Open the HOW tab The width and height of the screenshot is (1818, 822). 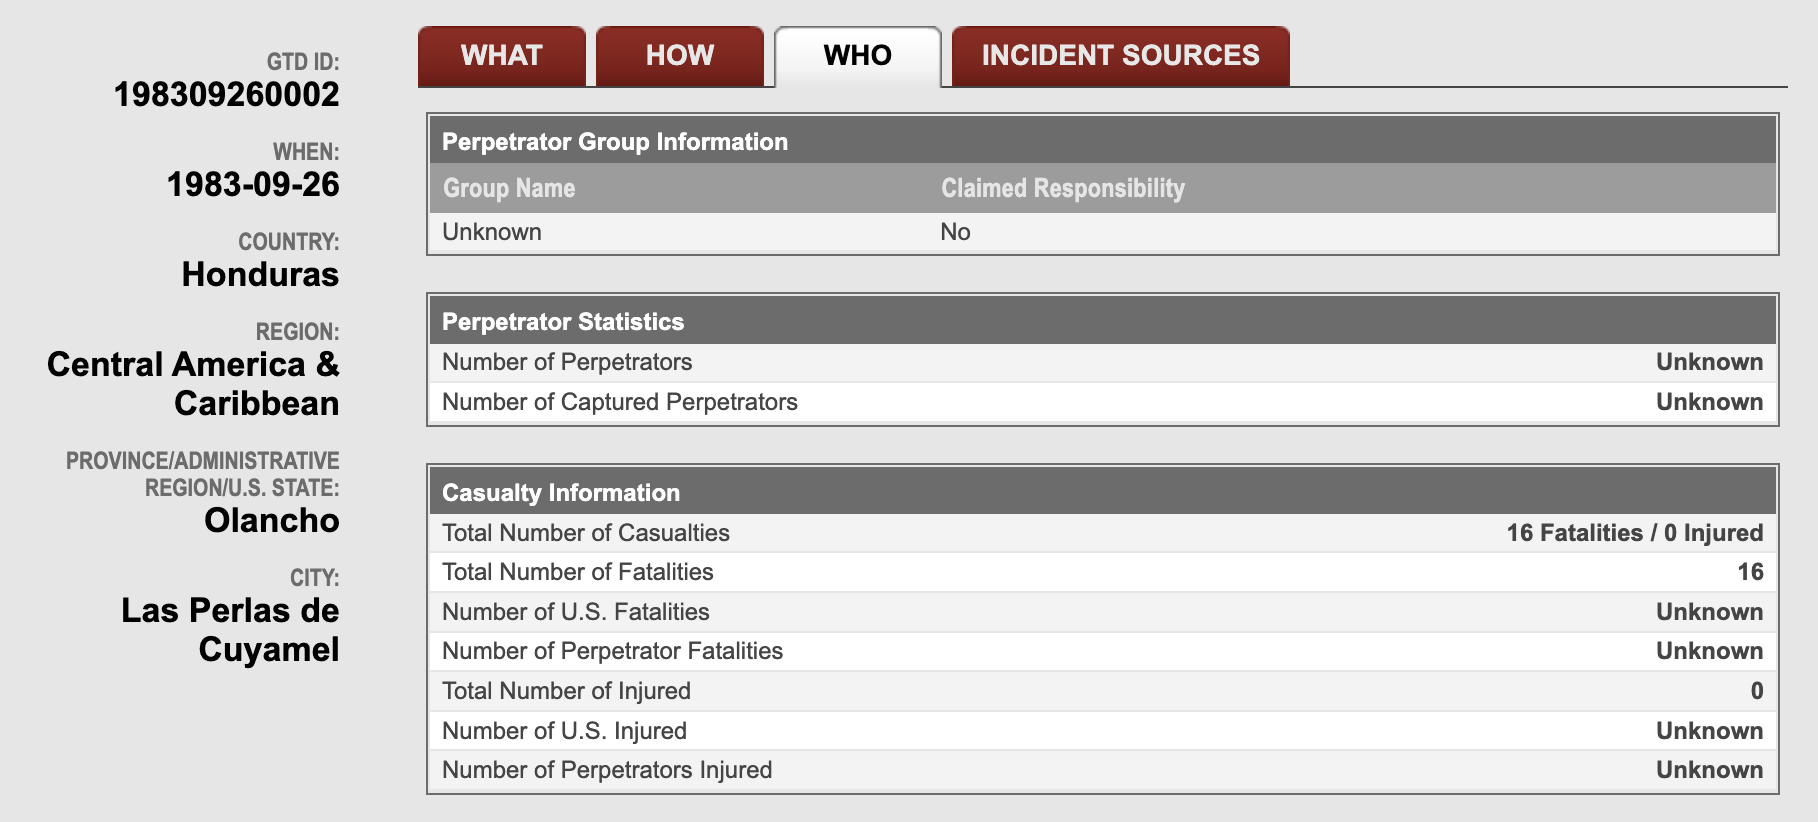(680, 56)
